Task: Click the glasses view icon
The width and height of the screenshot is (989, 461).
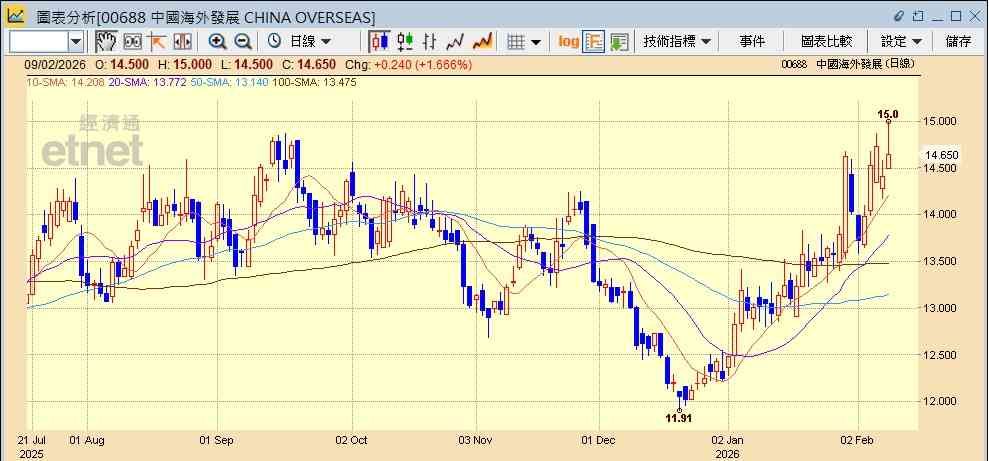Action: 132,42
